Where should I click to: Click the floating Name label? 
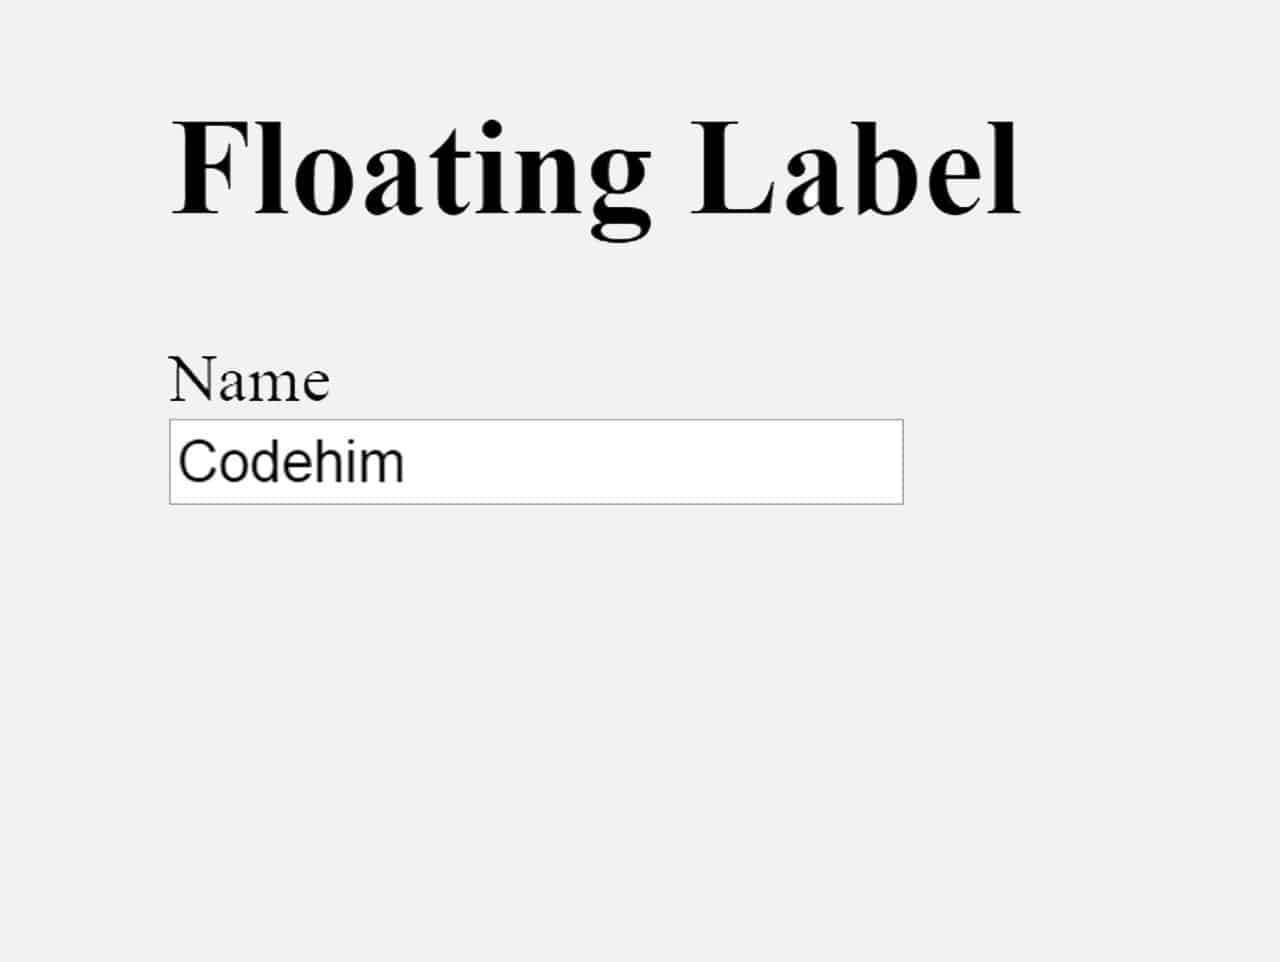[250, 378]
